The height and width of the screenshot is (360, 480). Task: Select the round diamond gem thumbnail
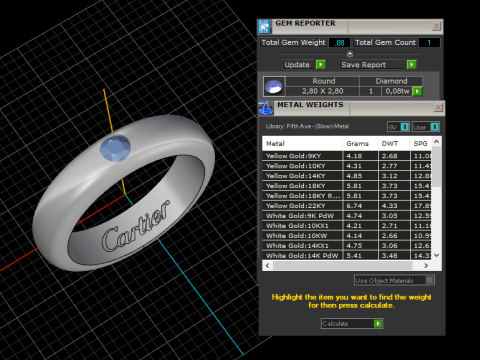(274, 86)
